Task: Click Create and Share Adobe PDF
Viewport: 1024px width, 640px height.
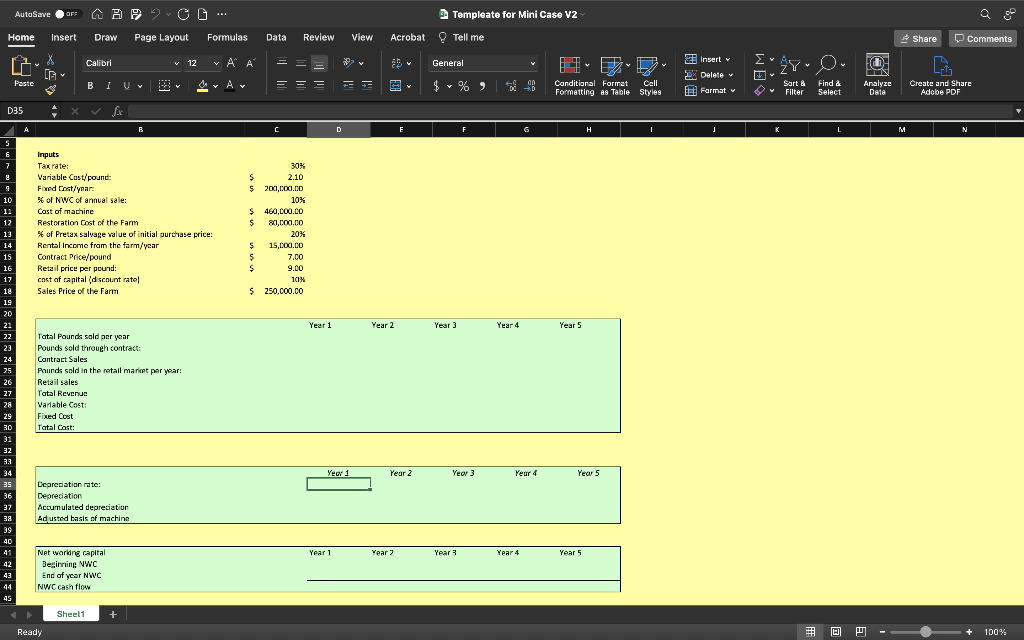Action: pyautogui.click(x=940, y=74)
